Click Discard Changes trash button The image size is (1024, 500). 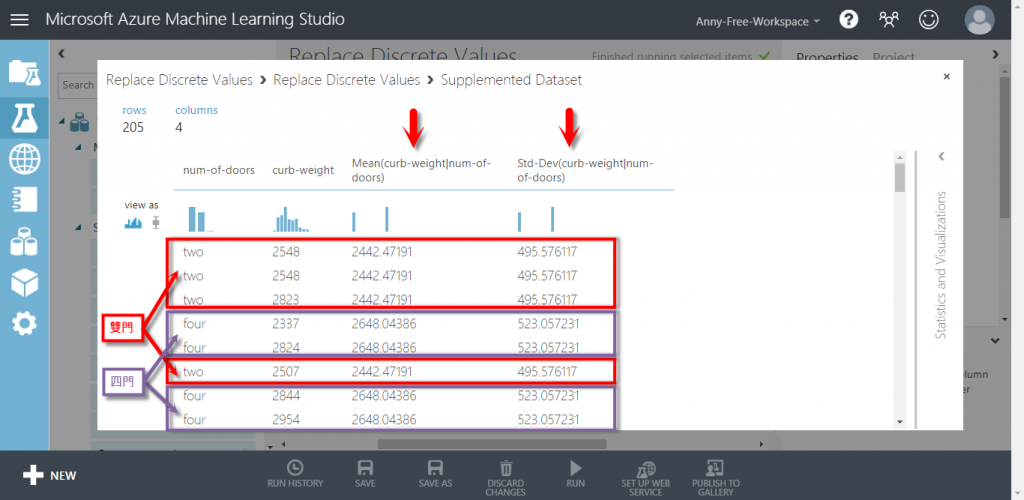(x=505, y=478)
